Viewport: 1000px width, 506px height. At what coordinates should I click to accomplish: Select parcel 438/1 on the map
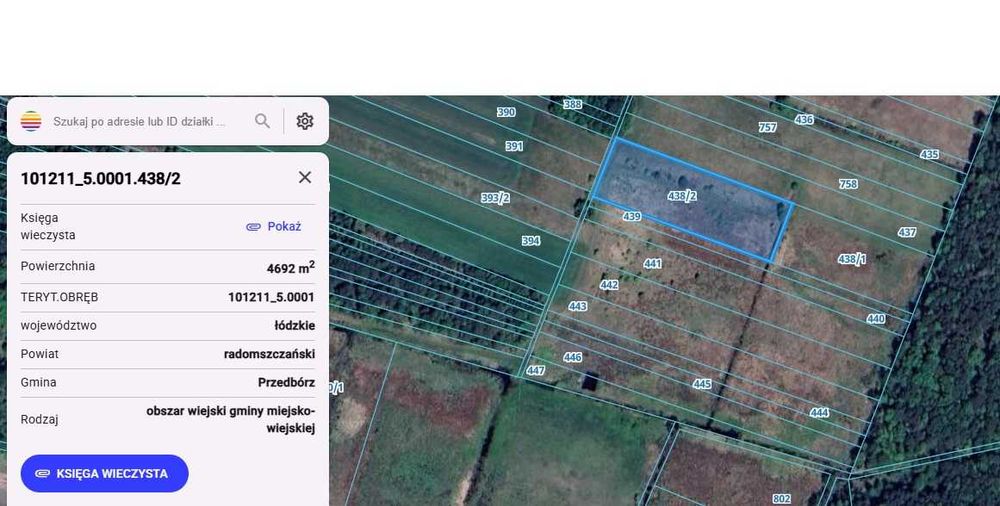pyautogui.click(x=852, y=259)
